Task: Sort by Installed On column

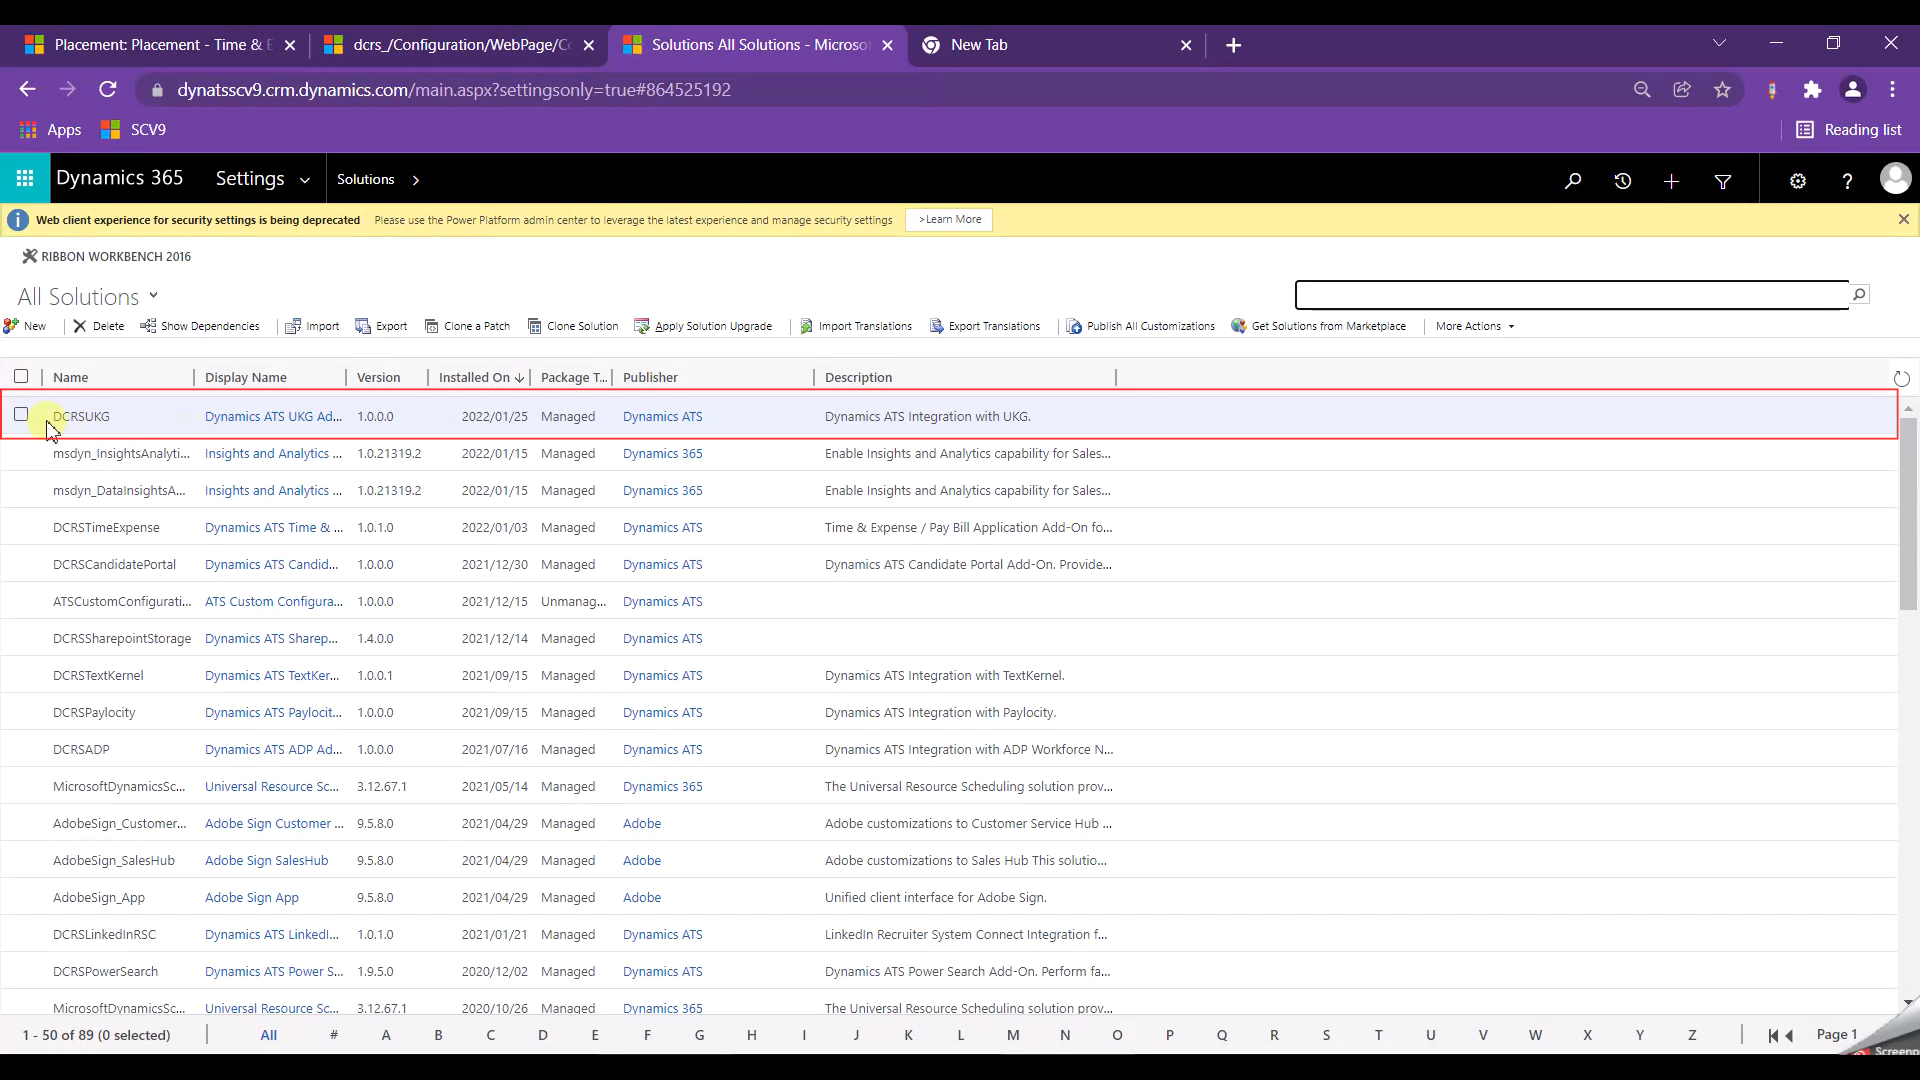Action: [481, 377]
